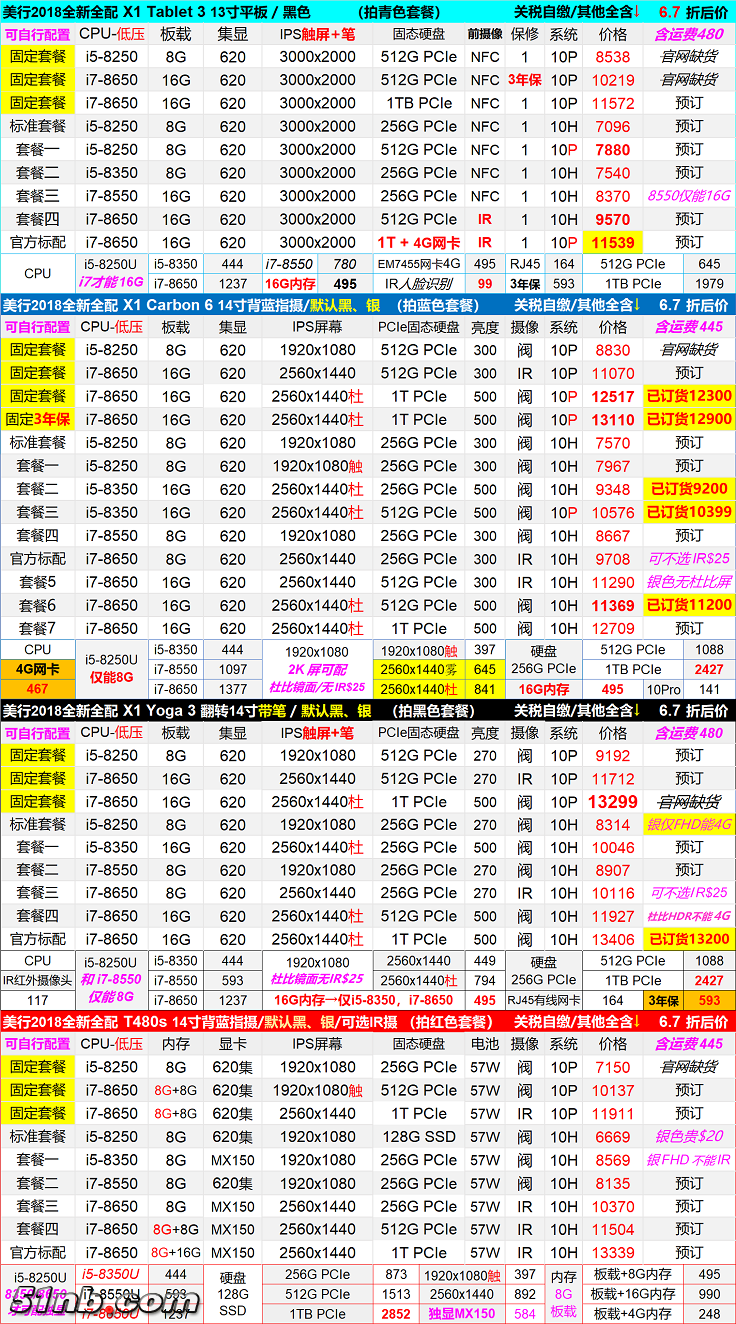Click the '已订货10399' yellow cell
Image resolution: width=736 pixels, height=1324 pixels.
[689, 512]
